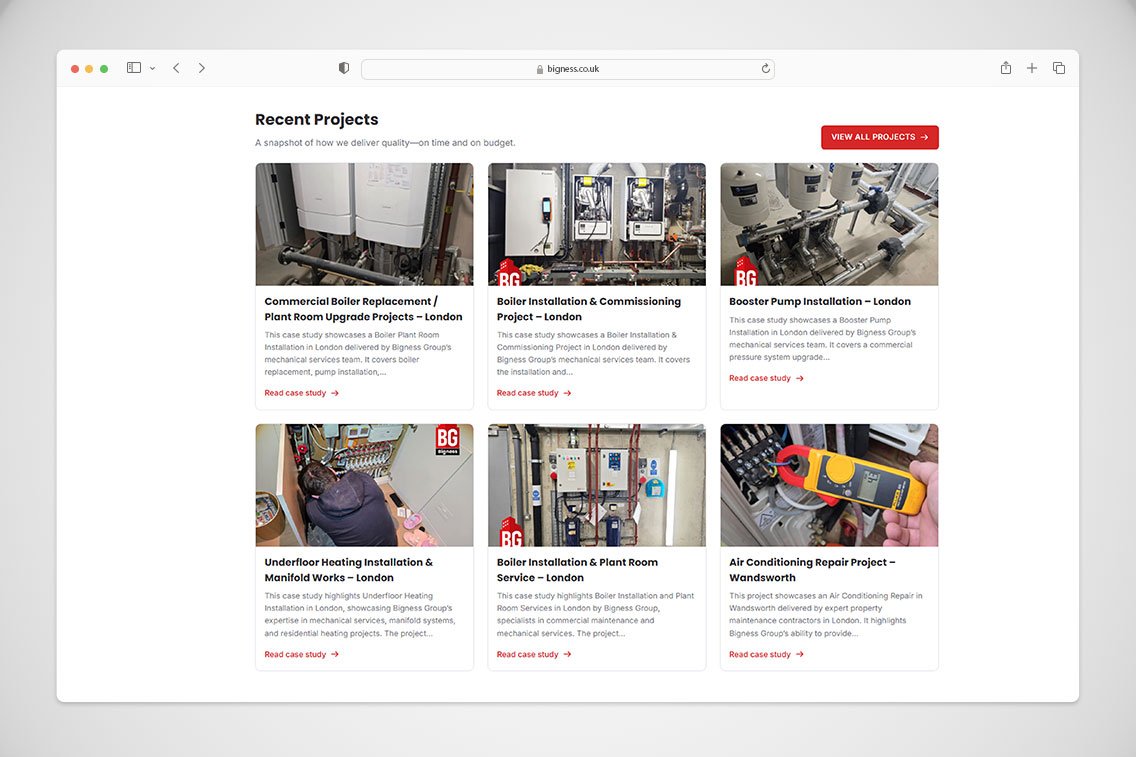This screenshot has height=757, width=1136.
Task: Read case study for Air Conditioning Repair Project
Action: click(x=765, y=654)
